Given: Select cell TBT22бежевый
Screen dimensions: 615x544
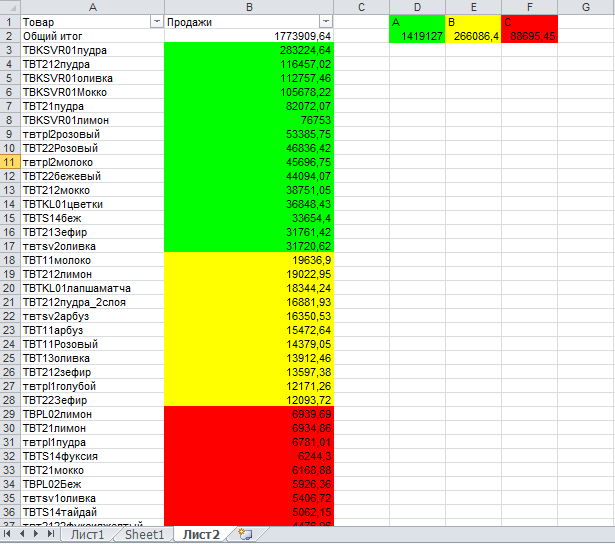Looking at the screenshot, I should pyautogui.click(x=92, y=176).
